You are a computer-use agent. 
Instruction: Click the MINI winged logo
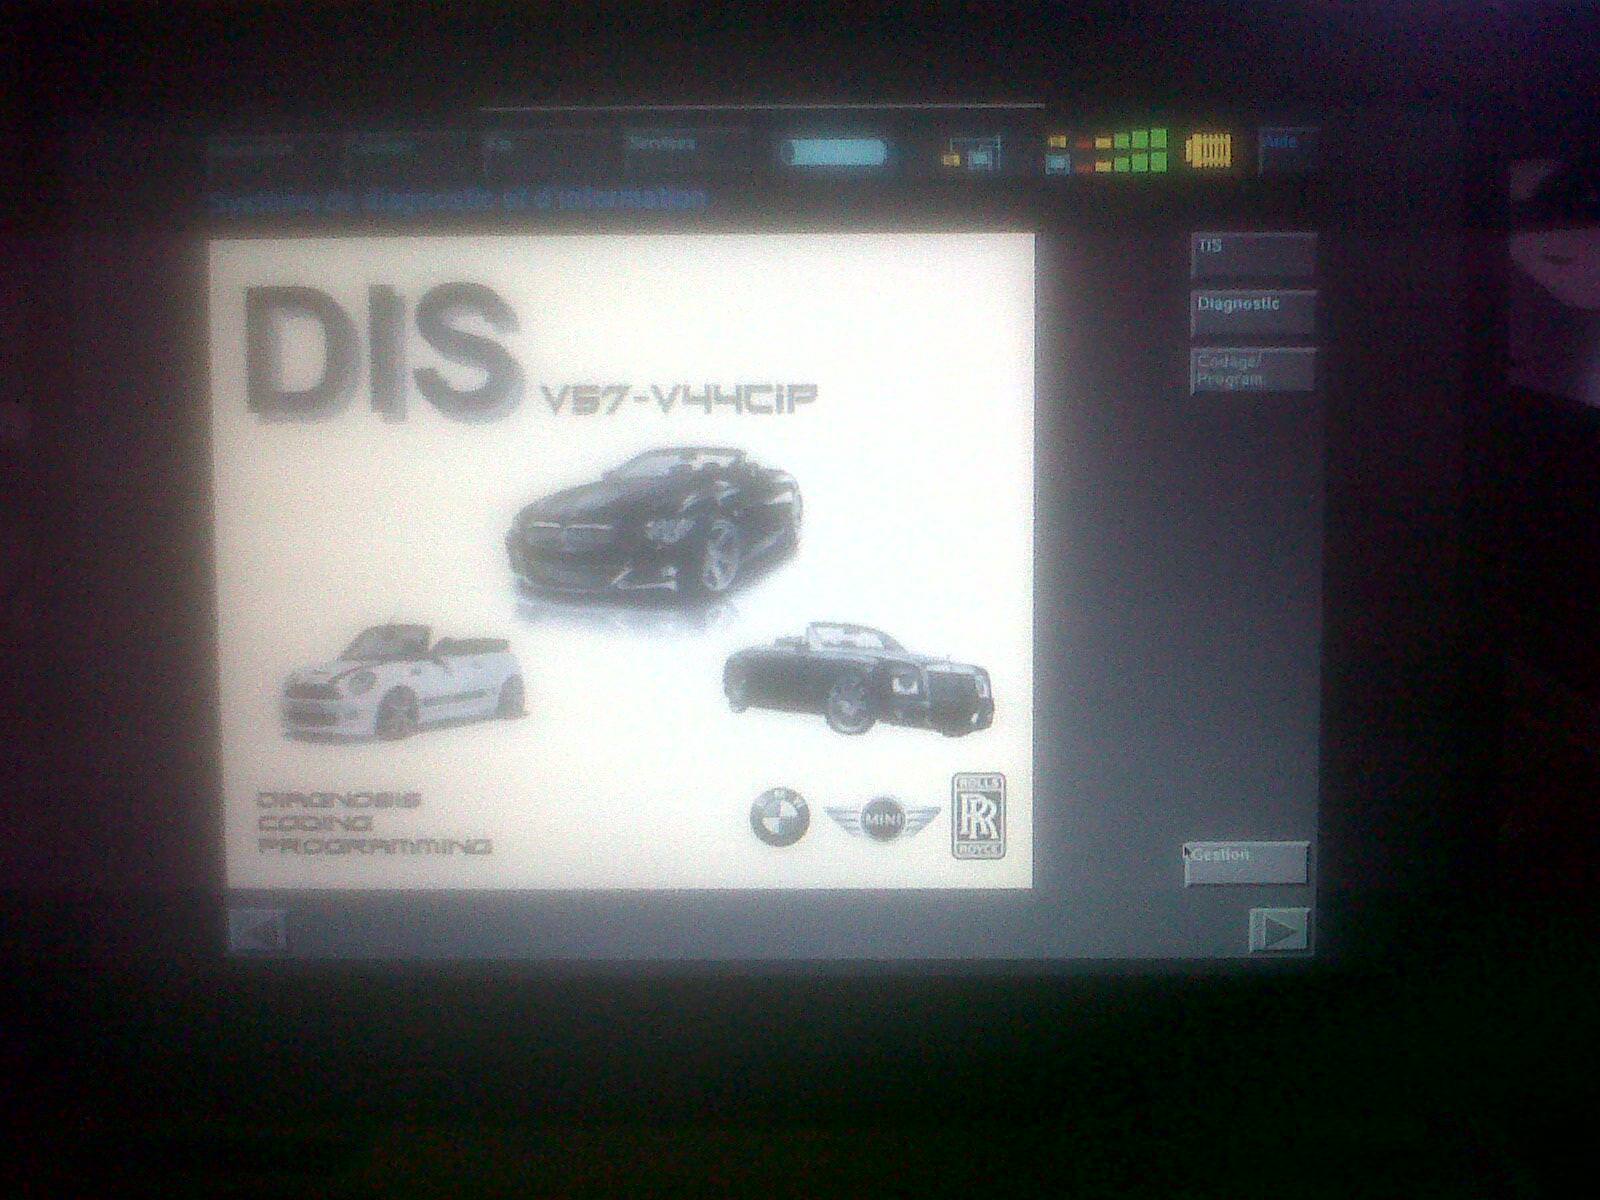tap(883, 819)
